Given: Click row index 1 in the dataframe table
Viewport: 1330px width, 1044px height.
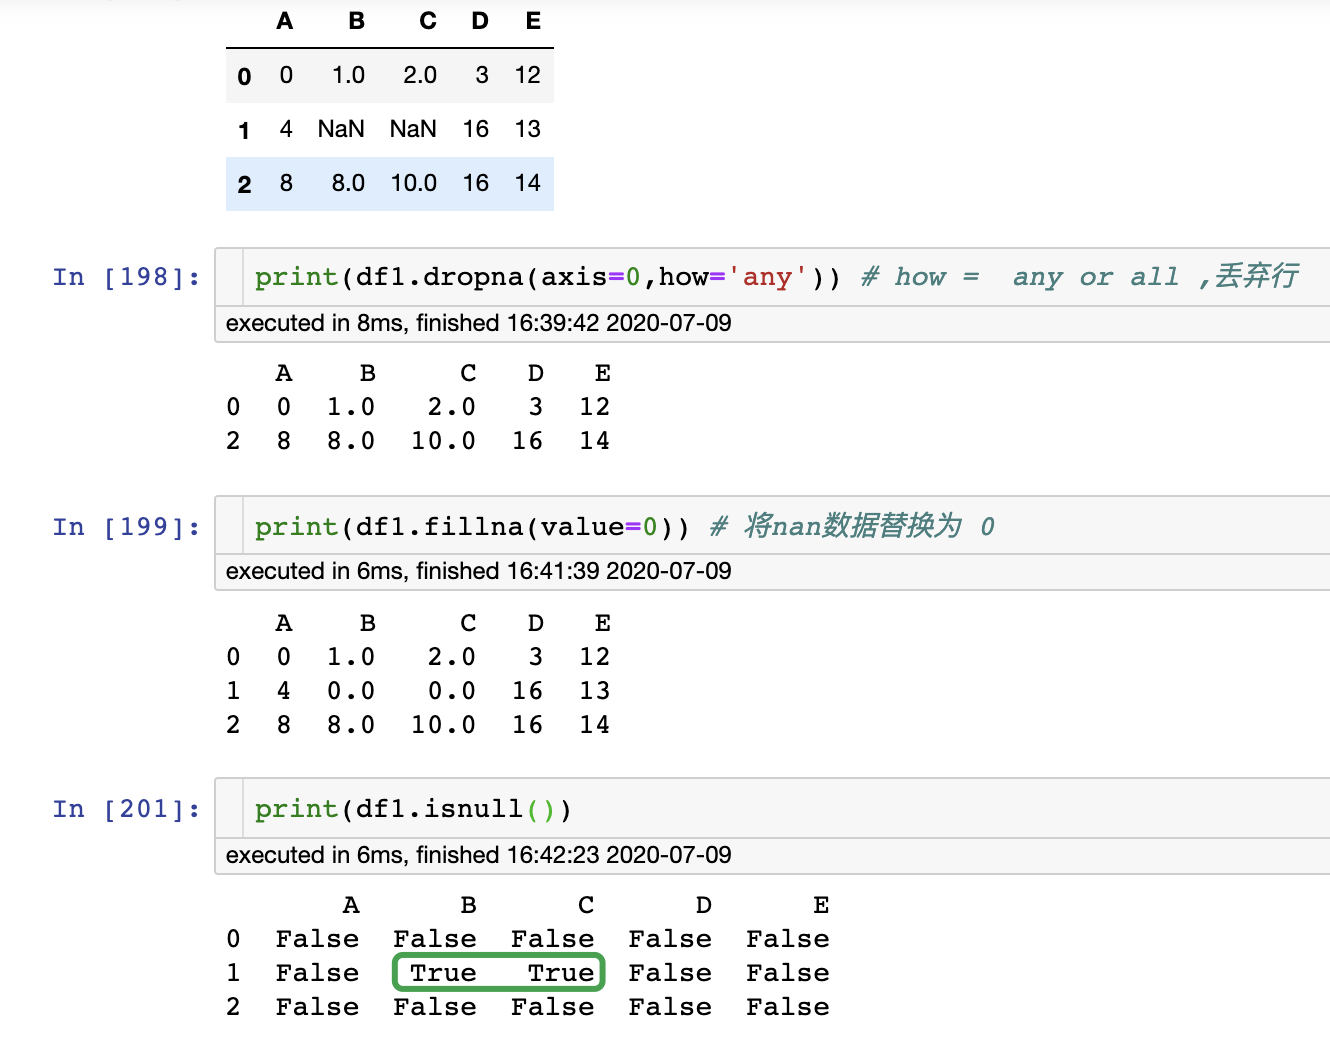Looking at the screenshot, I should [x=244, y=130].
